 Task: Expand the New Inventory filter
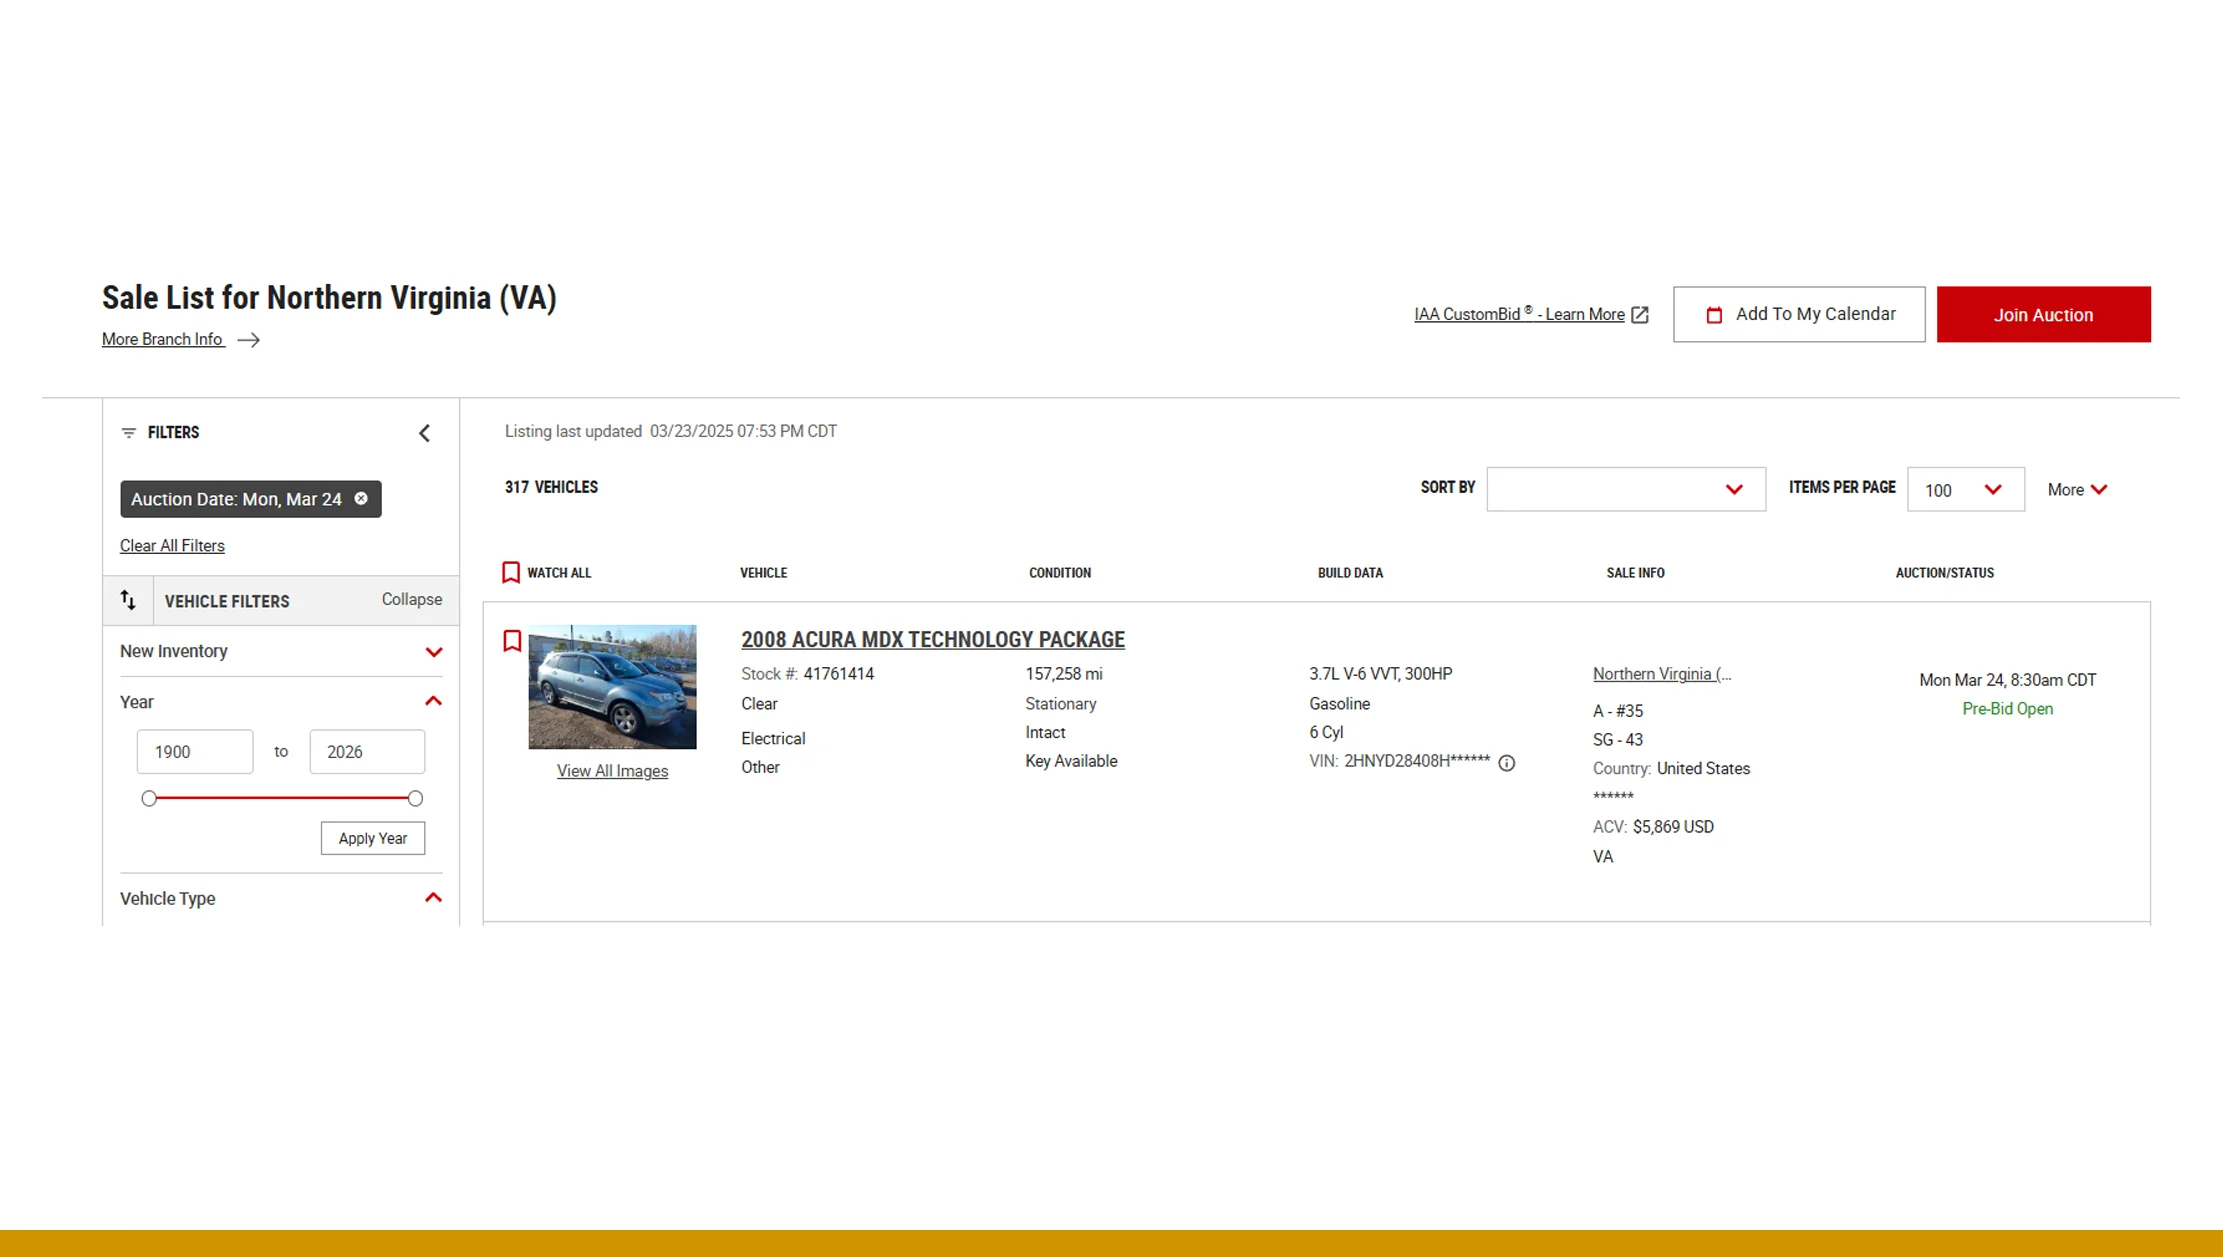pos(433,652)
